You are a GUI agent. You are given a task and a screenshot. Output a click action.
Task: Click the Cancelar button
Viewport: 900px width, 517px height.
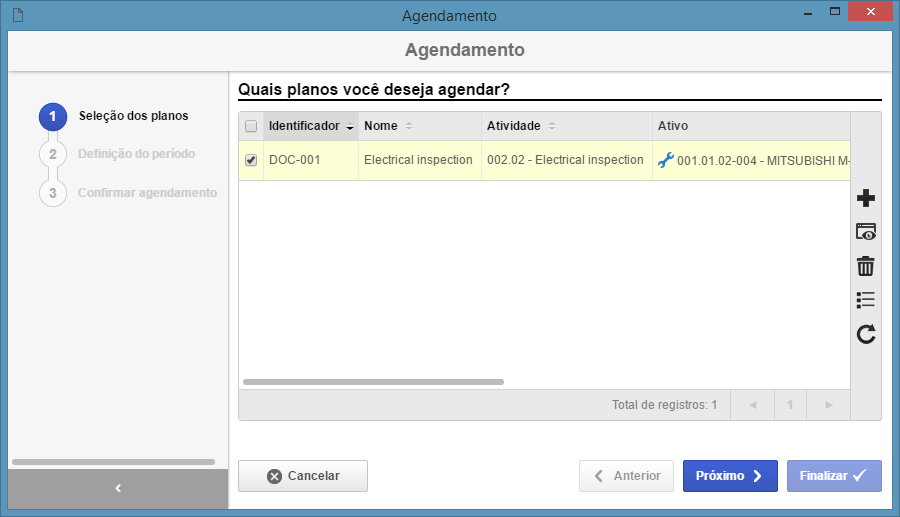(303, 476)
